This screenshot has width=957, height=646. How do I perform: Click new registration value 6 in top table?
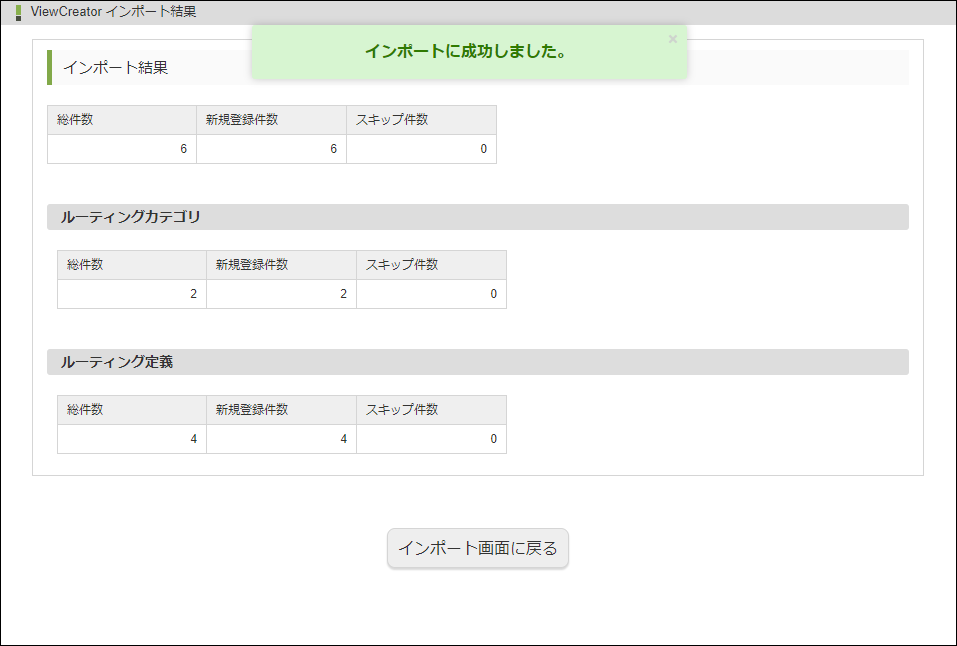pos(272,149)
